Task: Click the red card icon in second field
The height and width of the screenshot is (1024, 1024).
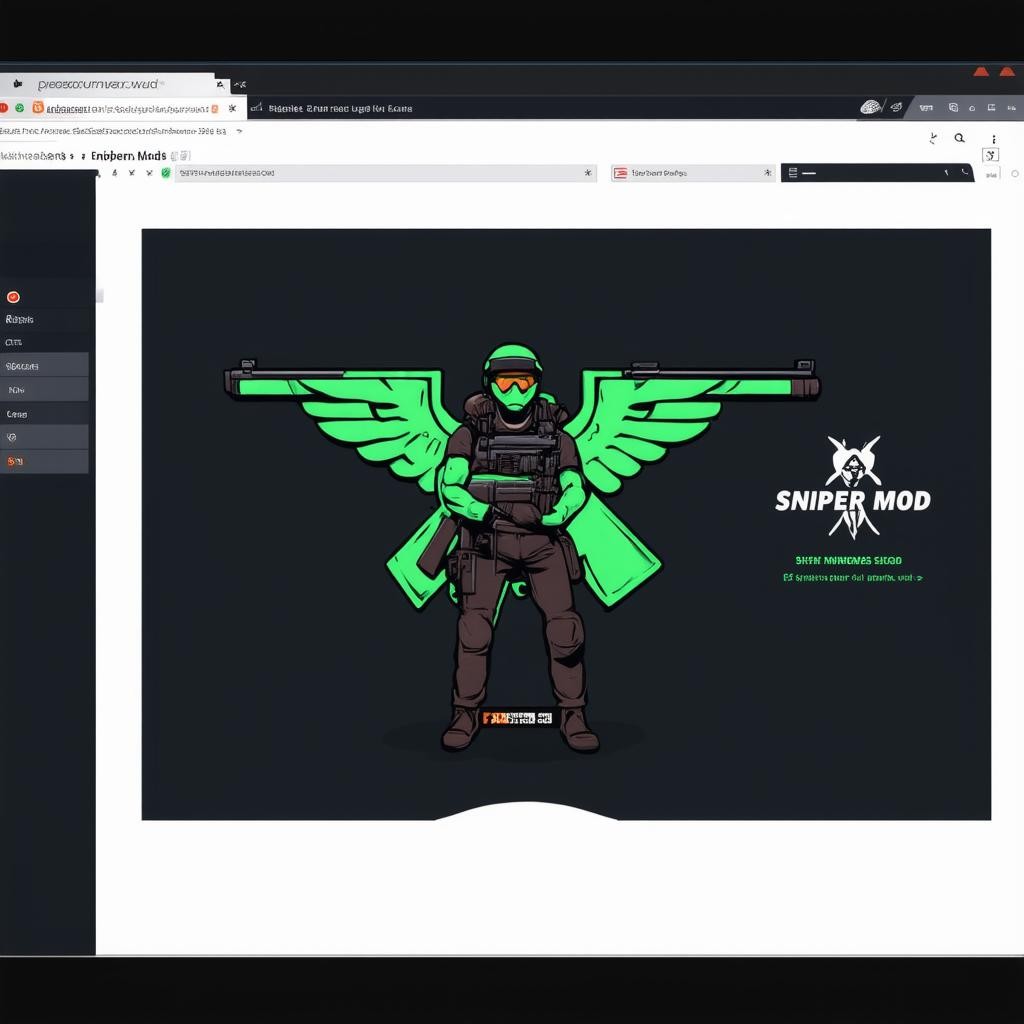Action: point(620,173)
